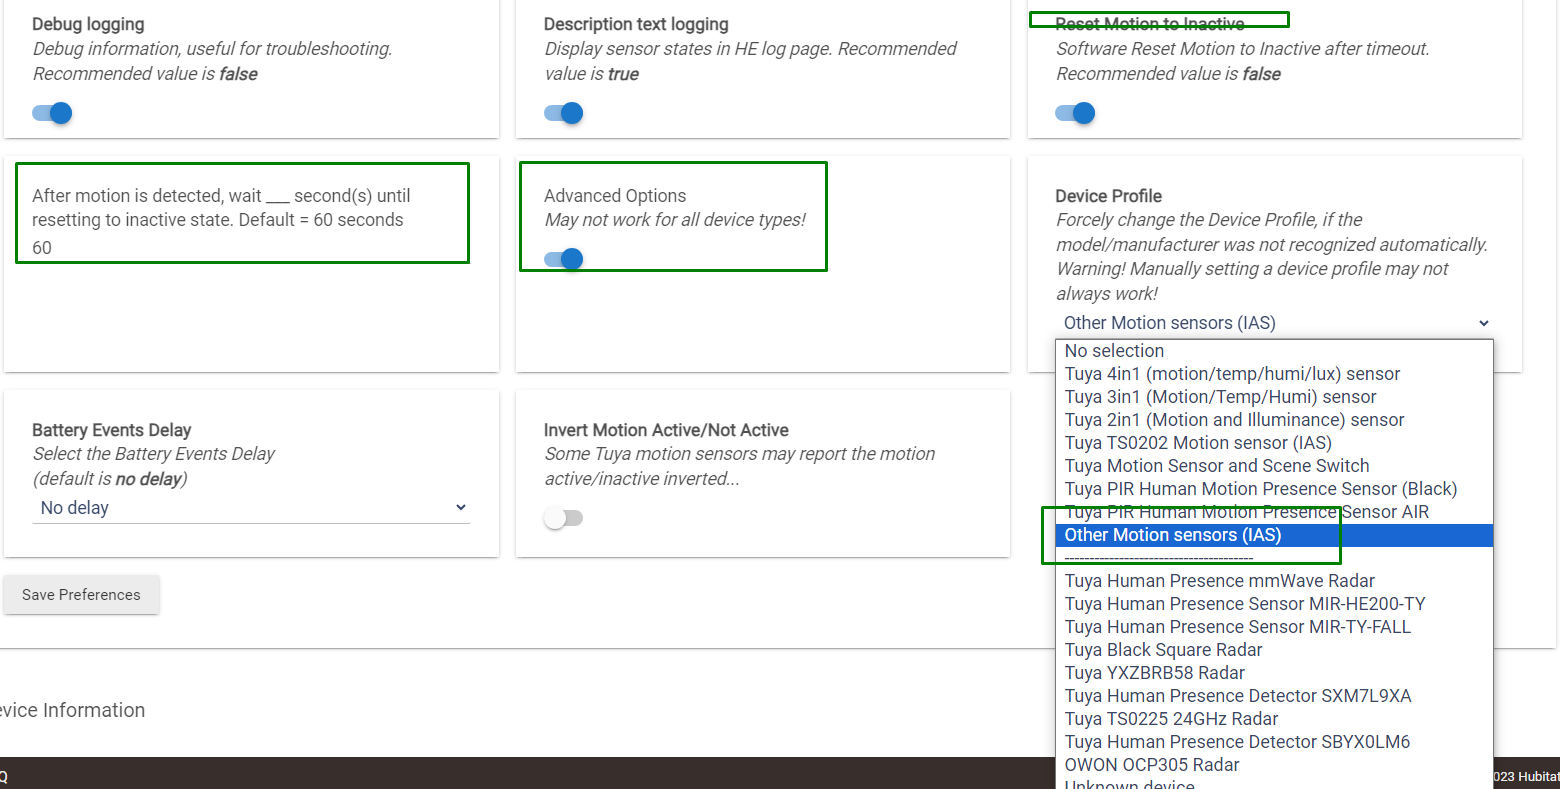Select Tuya TS0225 24GHz Radar profile

point(1274,719)
